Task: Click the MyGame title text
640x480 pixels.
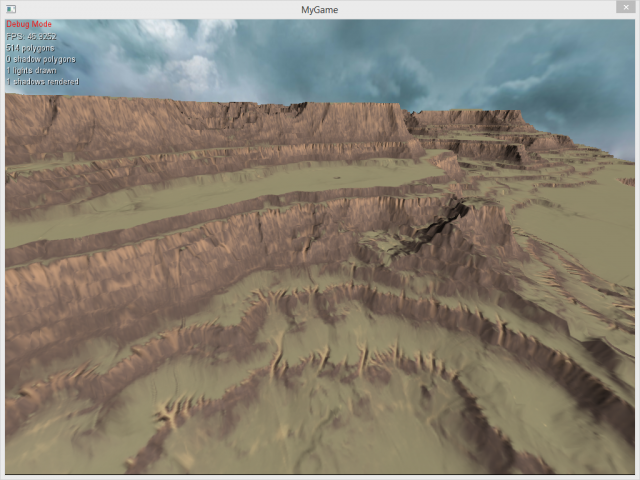Action: point(320,9)
